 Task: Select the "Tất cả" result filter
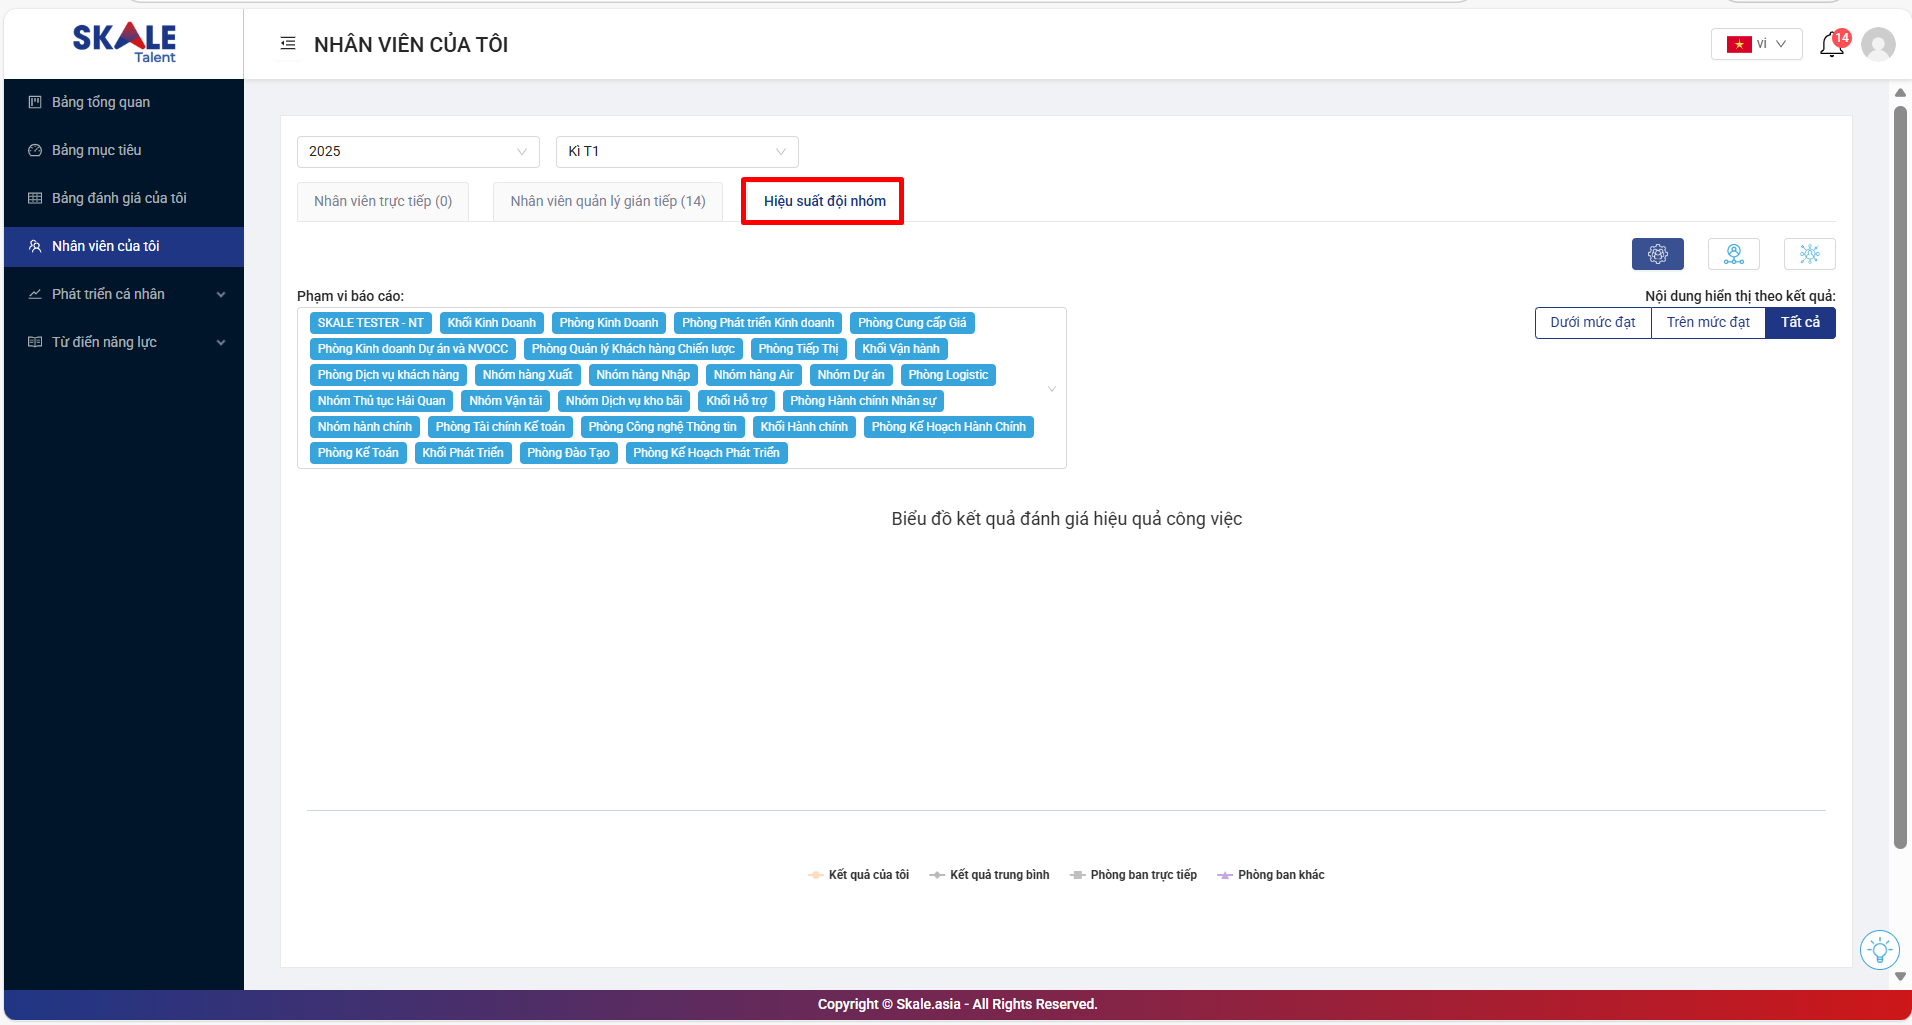pyautogui.click(x=1799, y=323)
